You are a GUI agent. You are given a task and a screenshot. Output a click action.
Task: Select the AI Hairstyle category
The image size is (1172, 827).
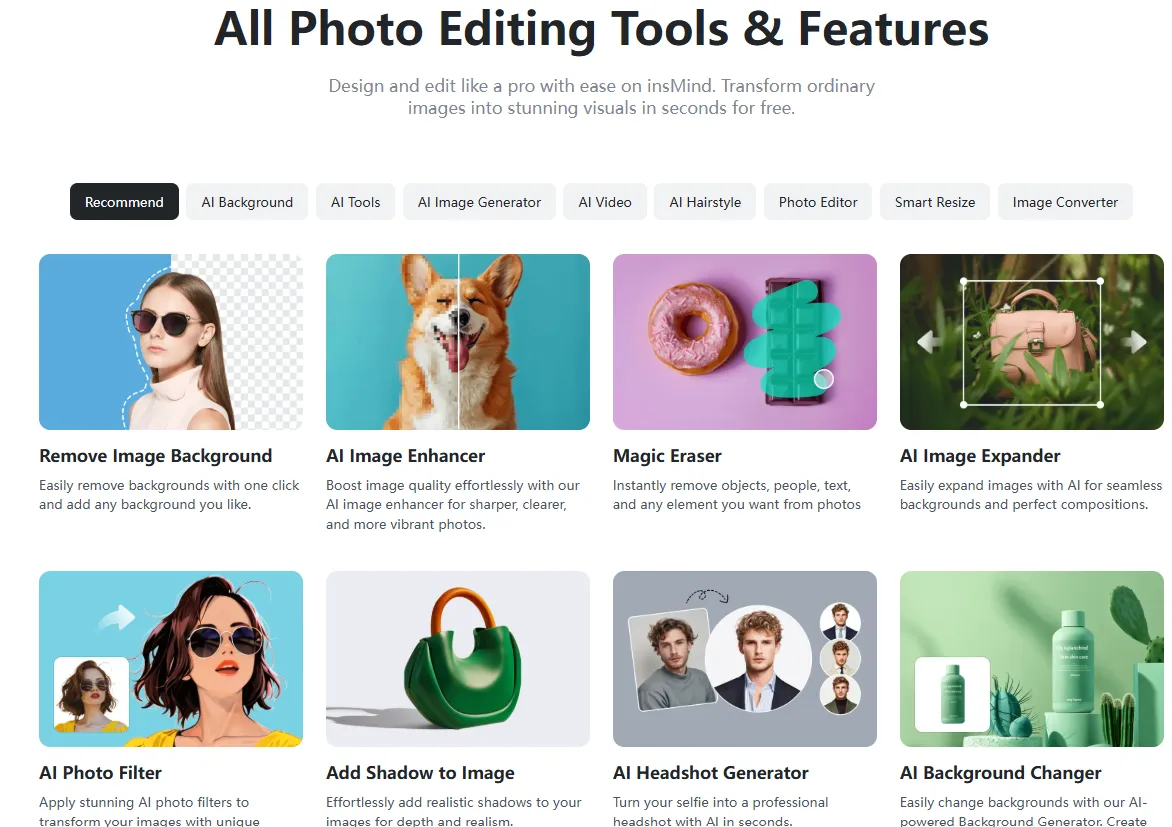[x=704, y=201]
